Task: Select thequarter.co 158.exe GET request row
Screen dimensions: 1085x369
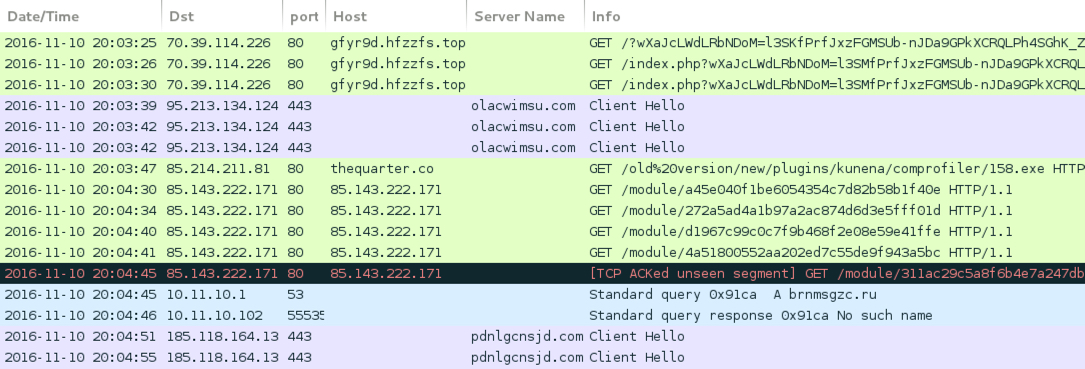Action: click(542, 169)
